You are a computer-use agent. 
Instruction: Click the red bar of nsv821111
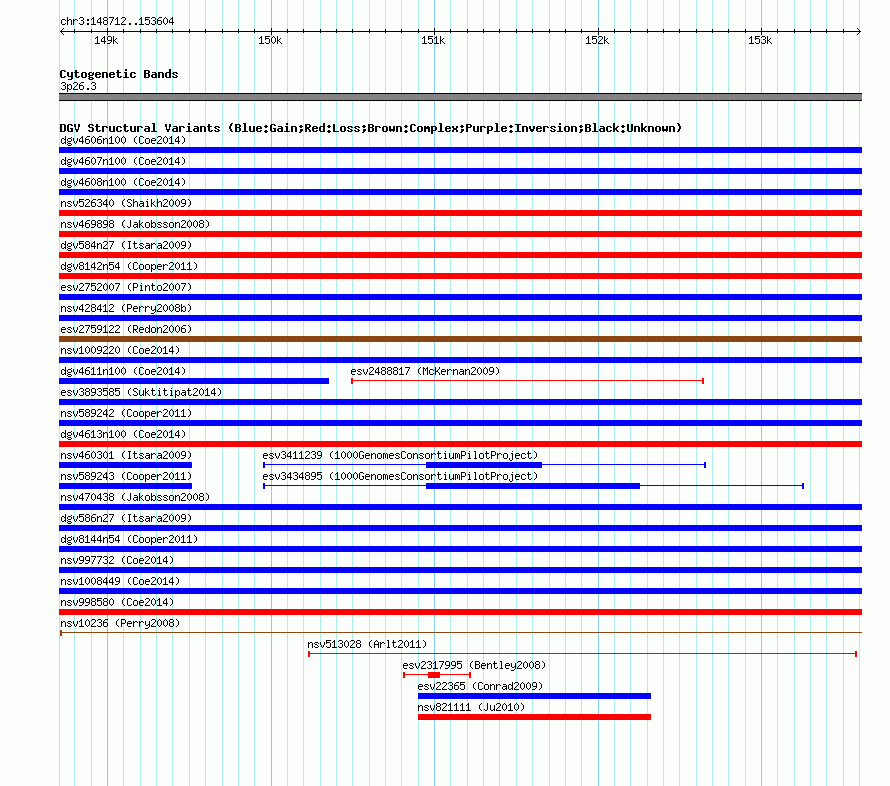534,717
